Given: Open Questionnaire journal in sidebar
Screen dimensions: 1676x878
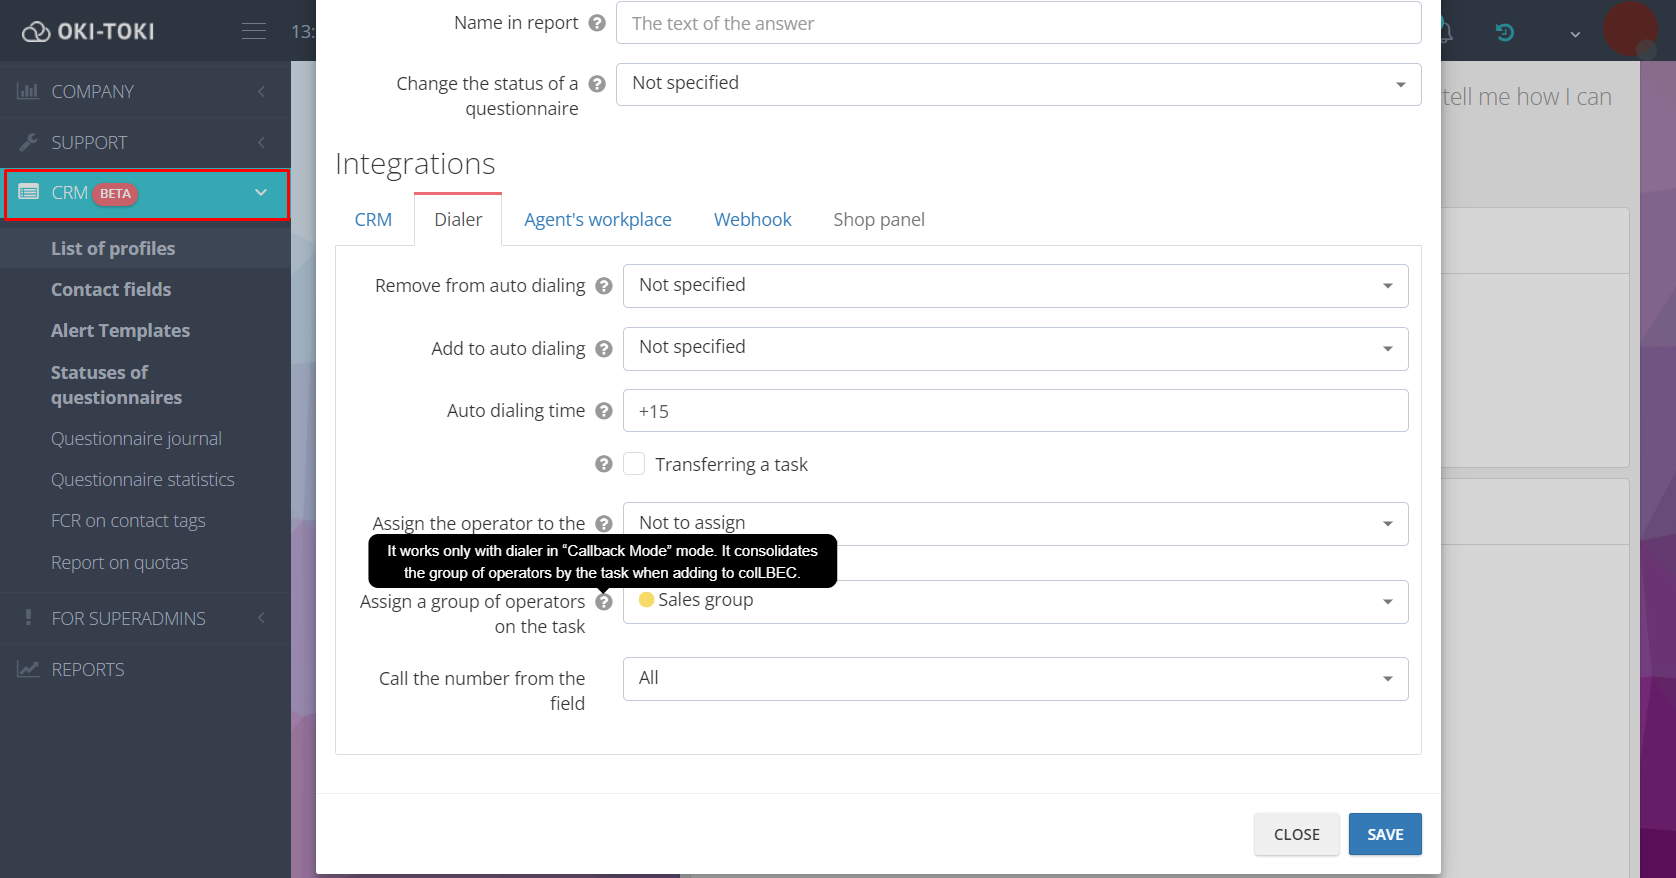Looking at the screenshot, I should (x=136, y=439).
